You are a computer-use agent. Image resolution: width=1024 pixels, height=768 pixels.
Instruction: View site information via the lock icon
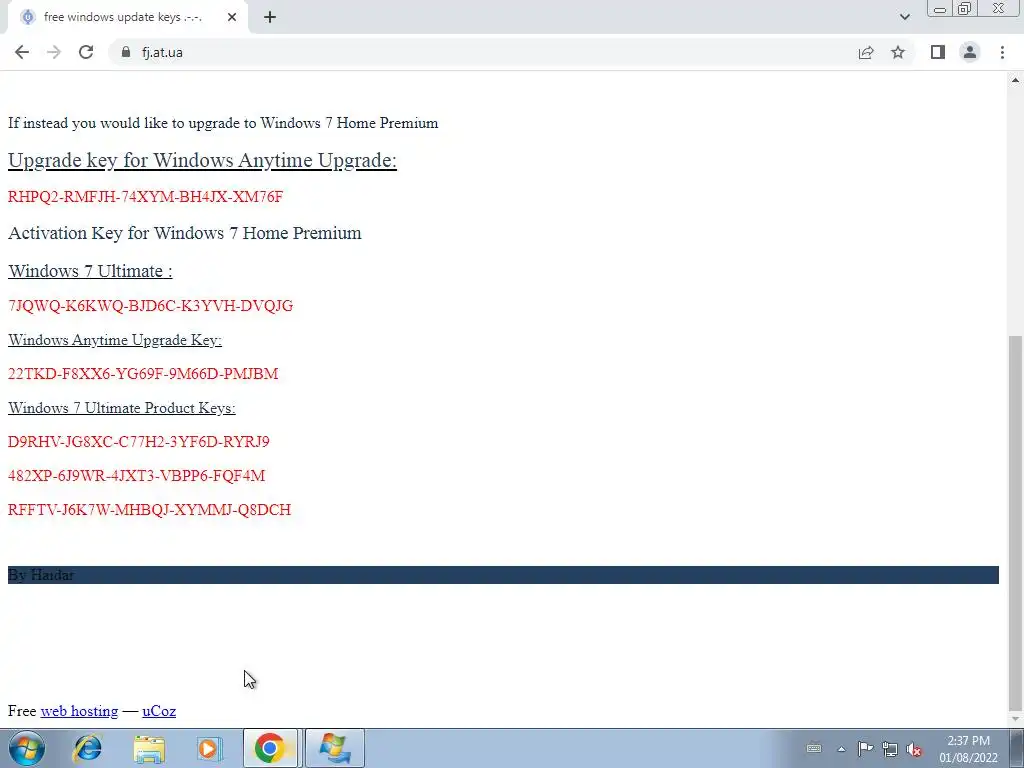click(126, 52)
